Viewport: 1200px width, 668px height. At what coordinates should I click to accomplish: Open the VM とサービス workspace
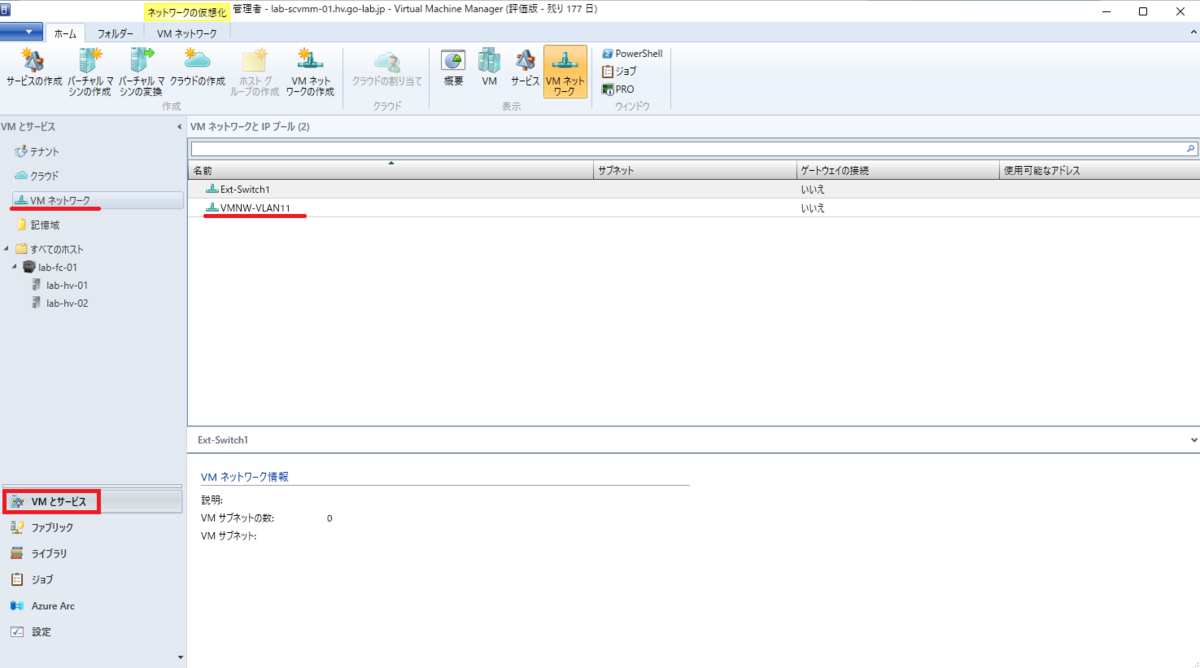[x=93, y=501]
